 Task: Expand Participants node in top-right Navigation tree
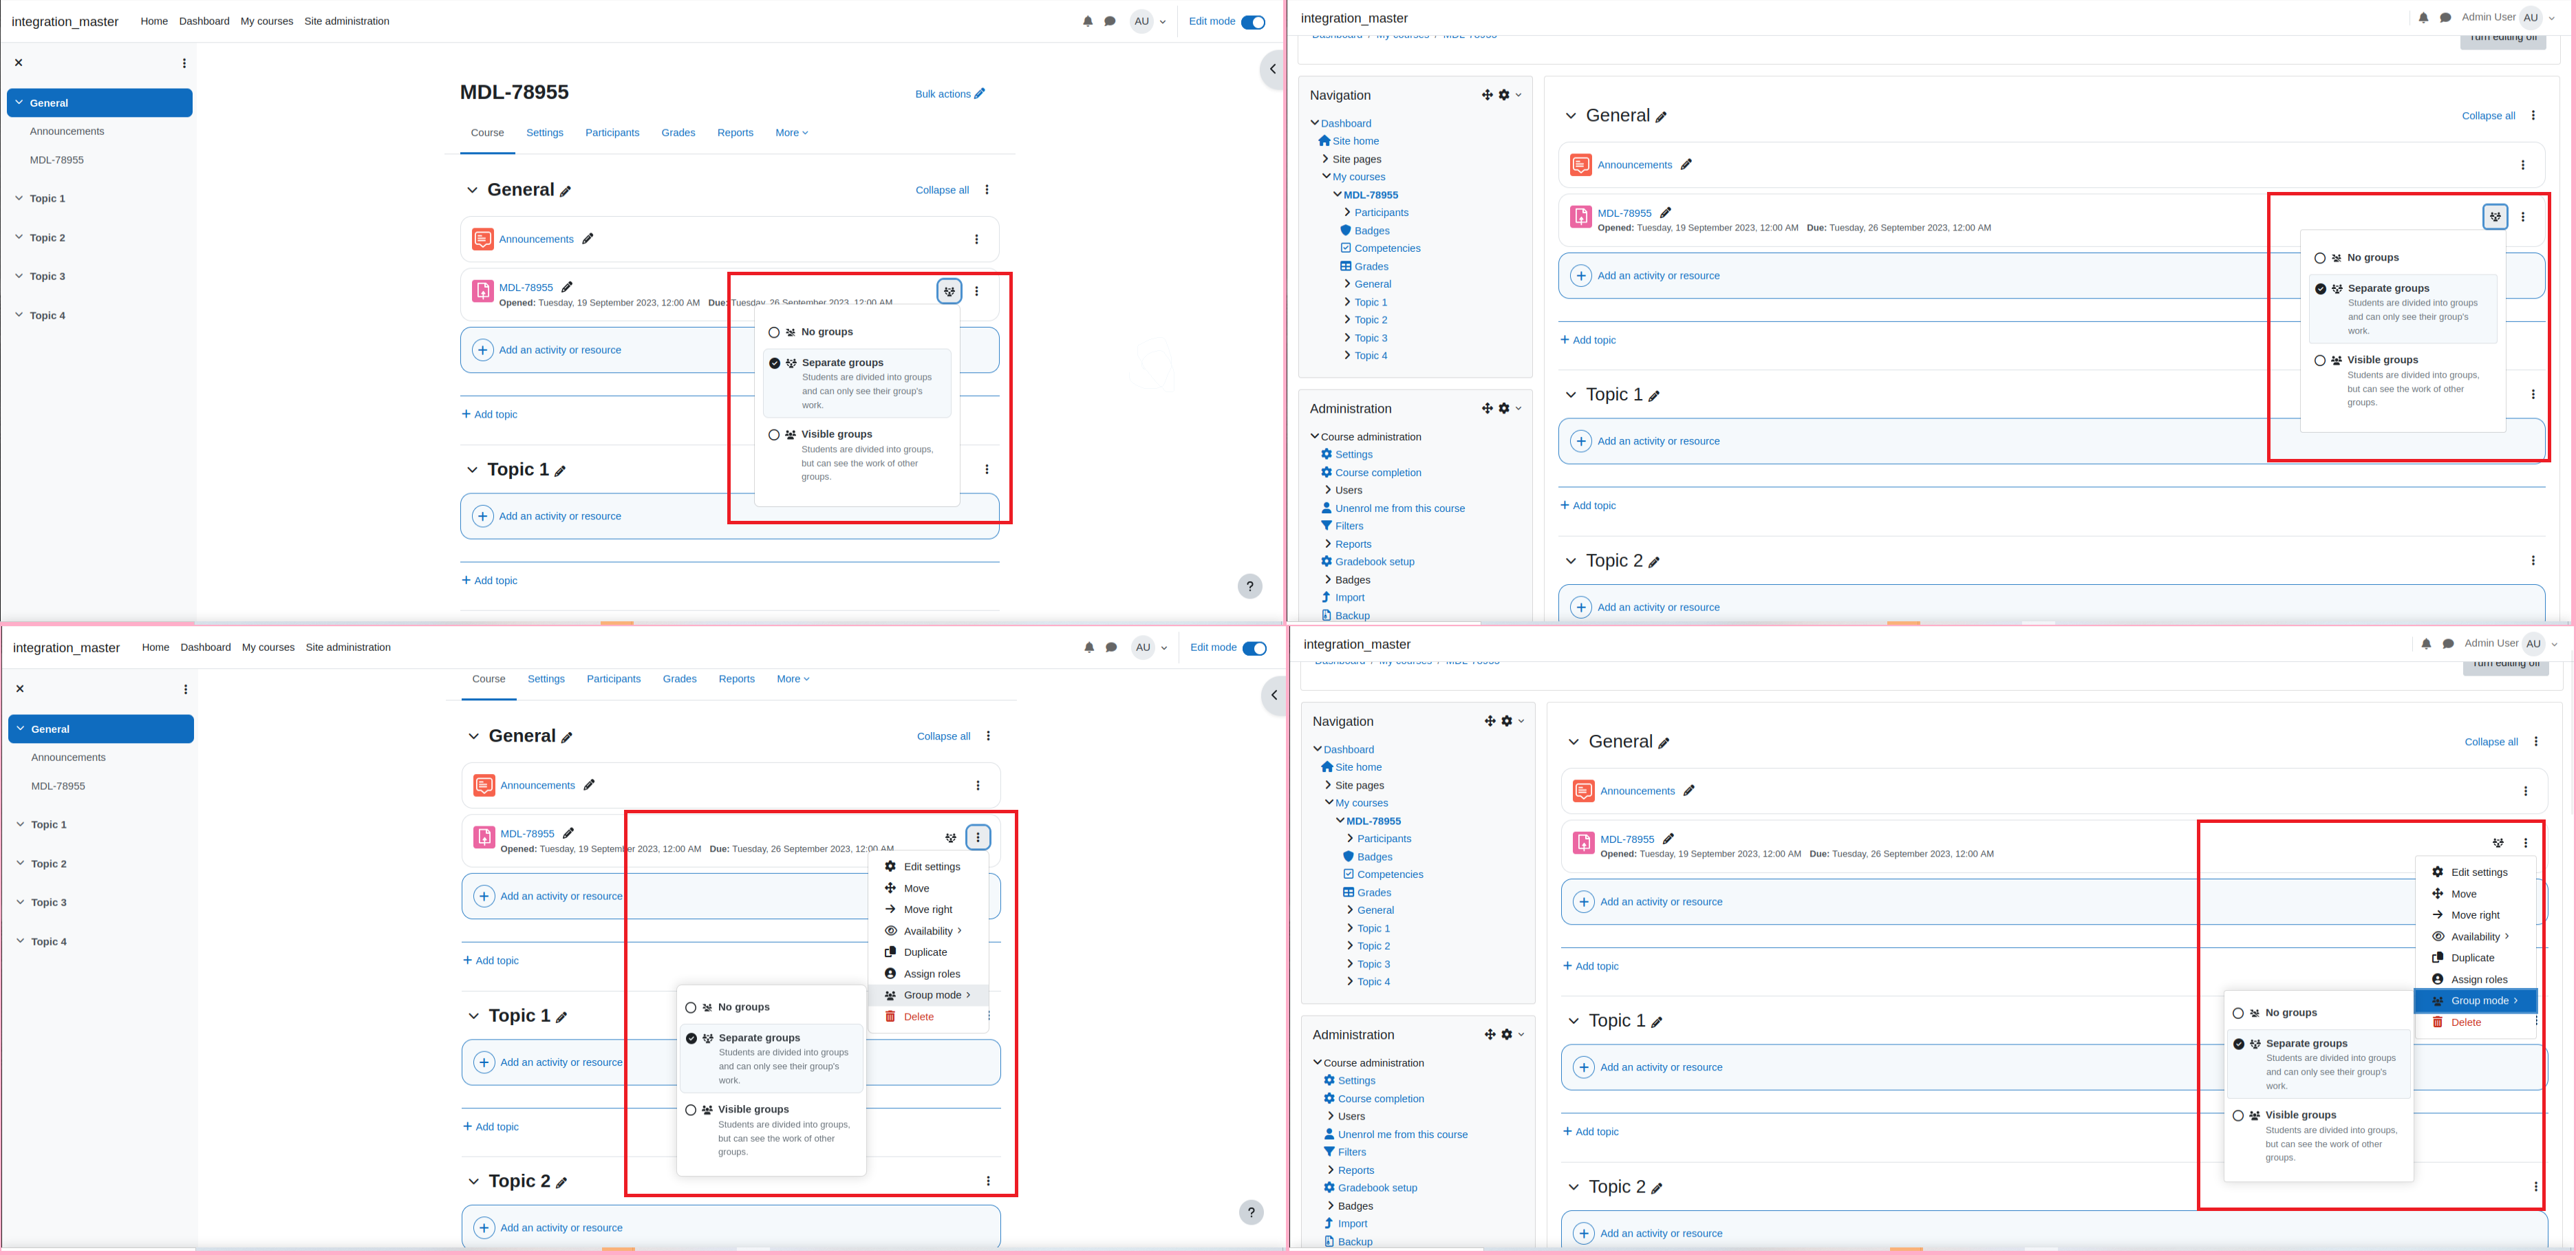pyautogui.click(x=1347, y=212)
